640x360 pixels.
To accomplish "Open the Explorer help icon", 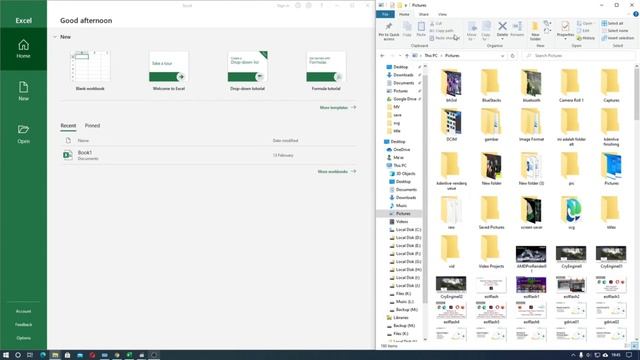I will tap(636, 14).
